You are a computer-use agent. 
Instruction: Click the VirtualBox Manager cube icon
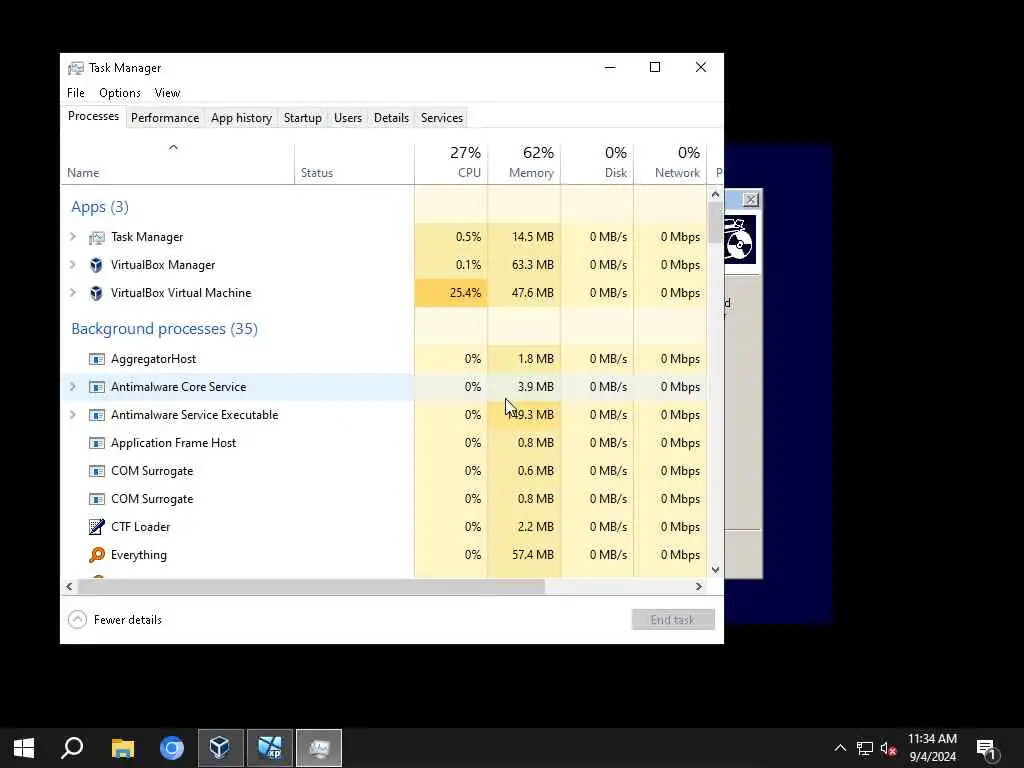[97, 265]
